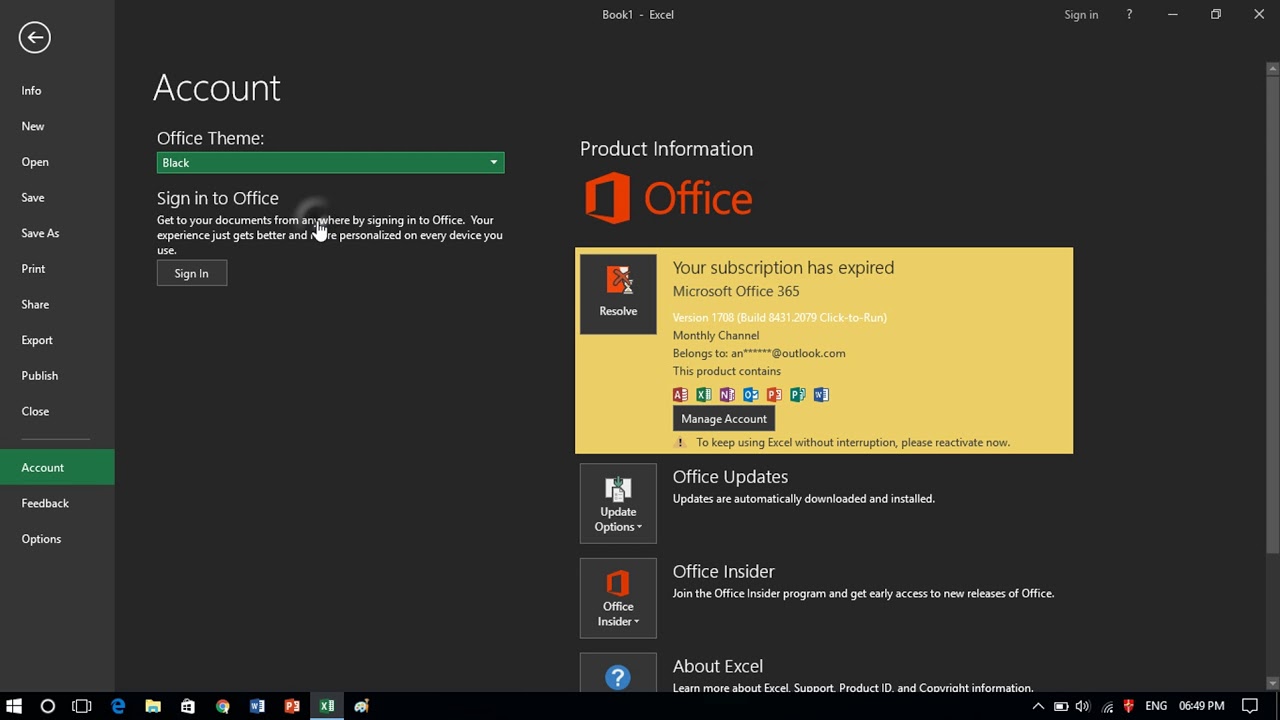Screen dimensions: 1280x720
Task: Click the battery icon in system tray
Action: click(1061, 707)
